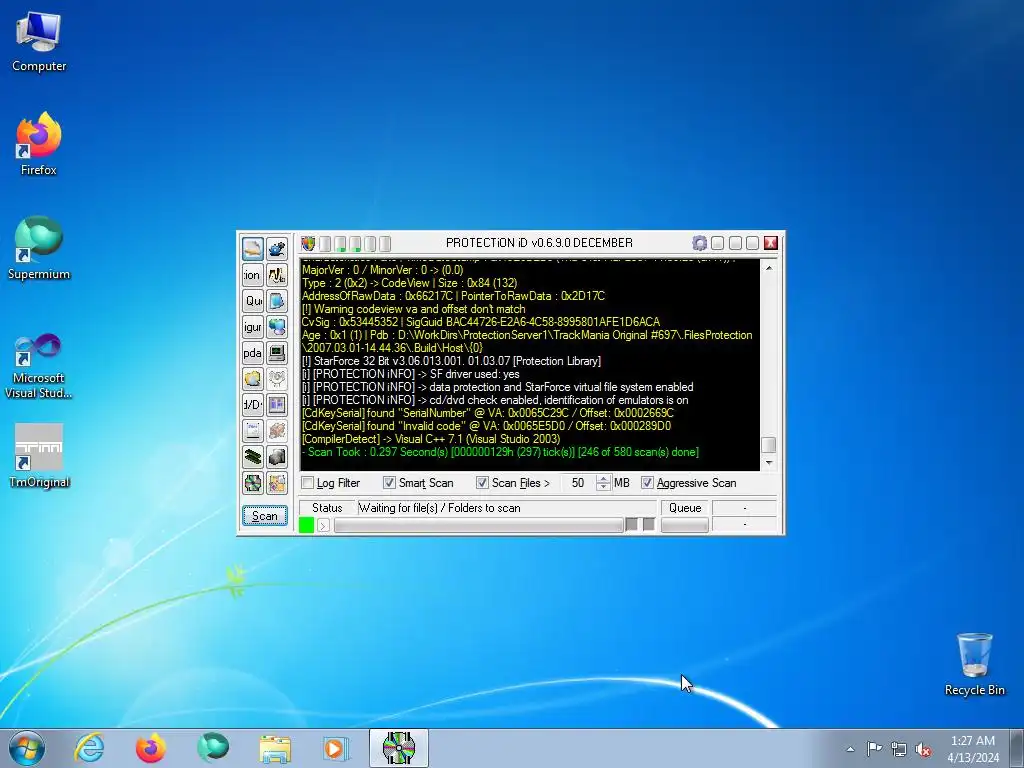Click the 'Waiting for file(s) / Folders to scan' status text
The image size is (1024, 768).
pos(440,508)
